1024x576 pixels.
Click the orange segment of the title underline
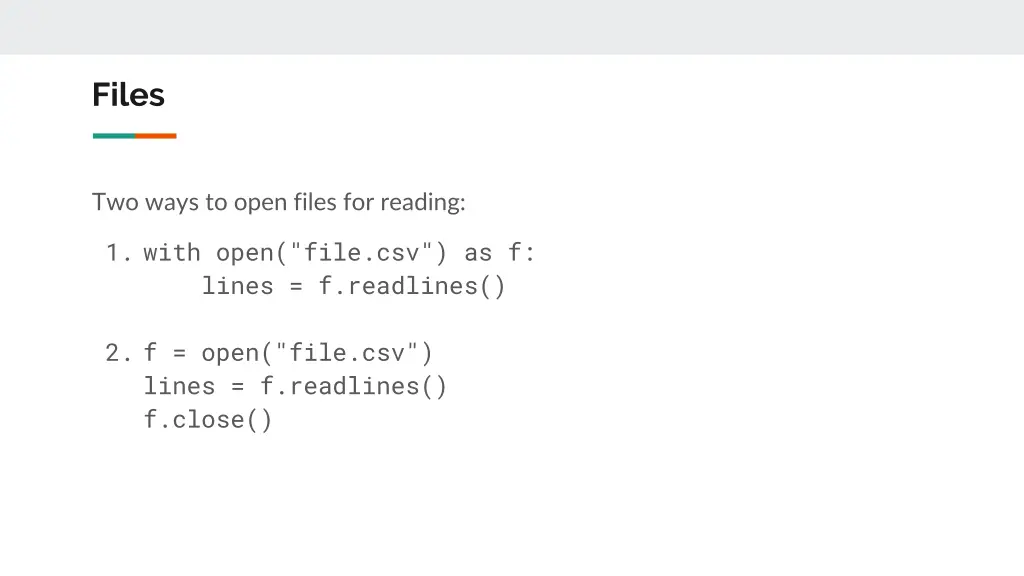click(156, 136)
